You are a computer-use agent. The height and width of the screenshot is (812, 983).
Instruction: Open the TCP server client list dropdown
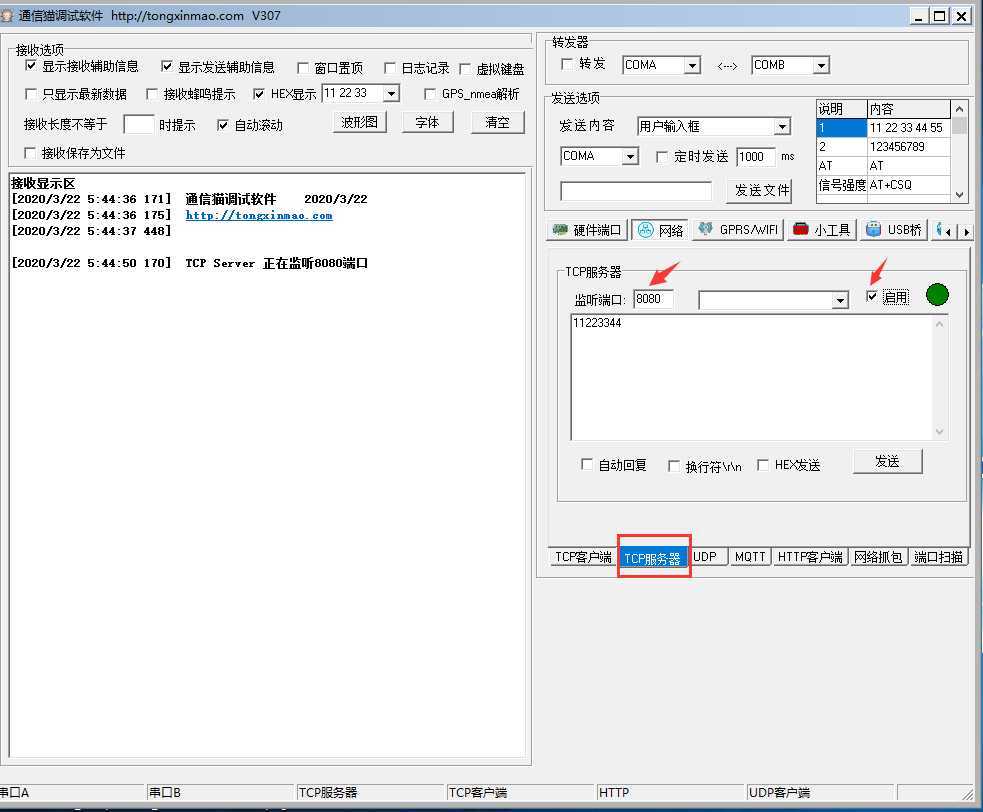840,301
